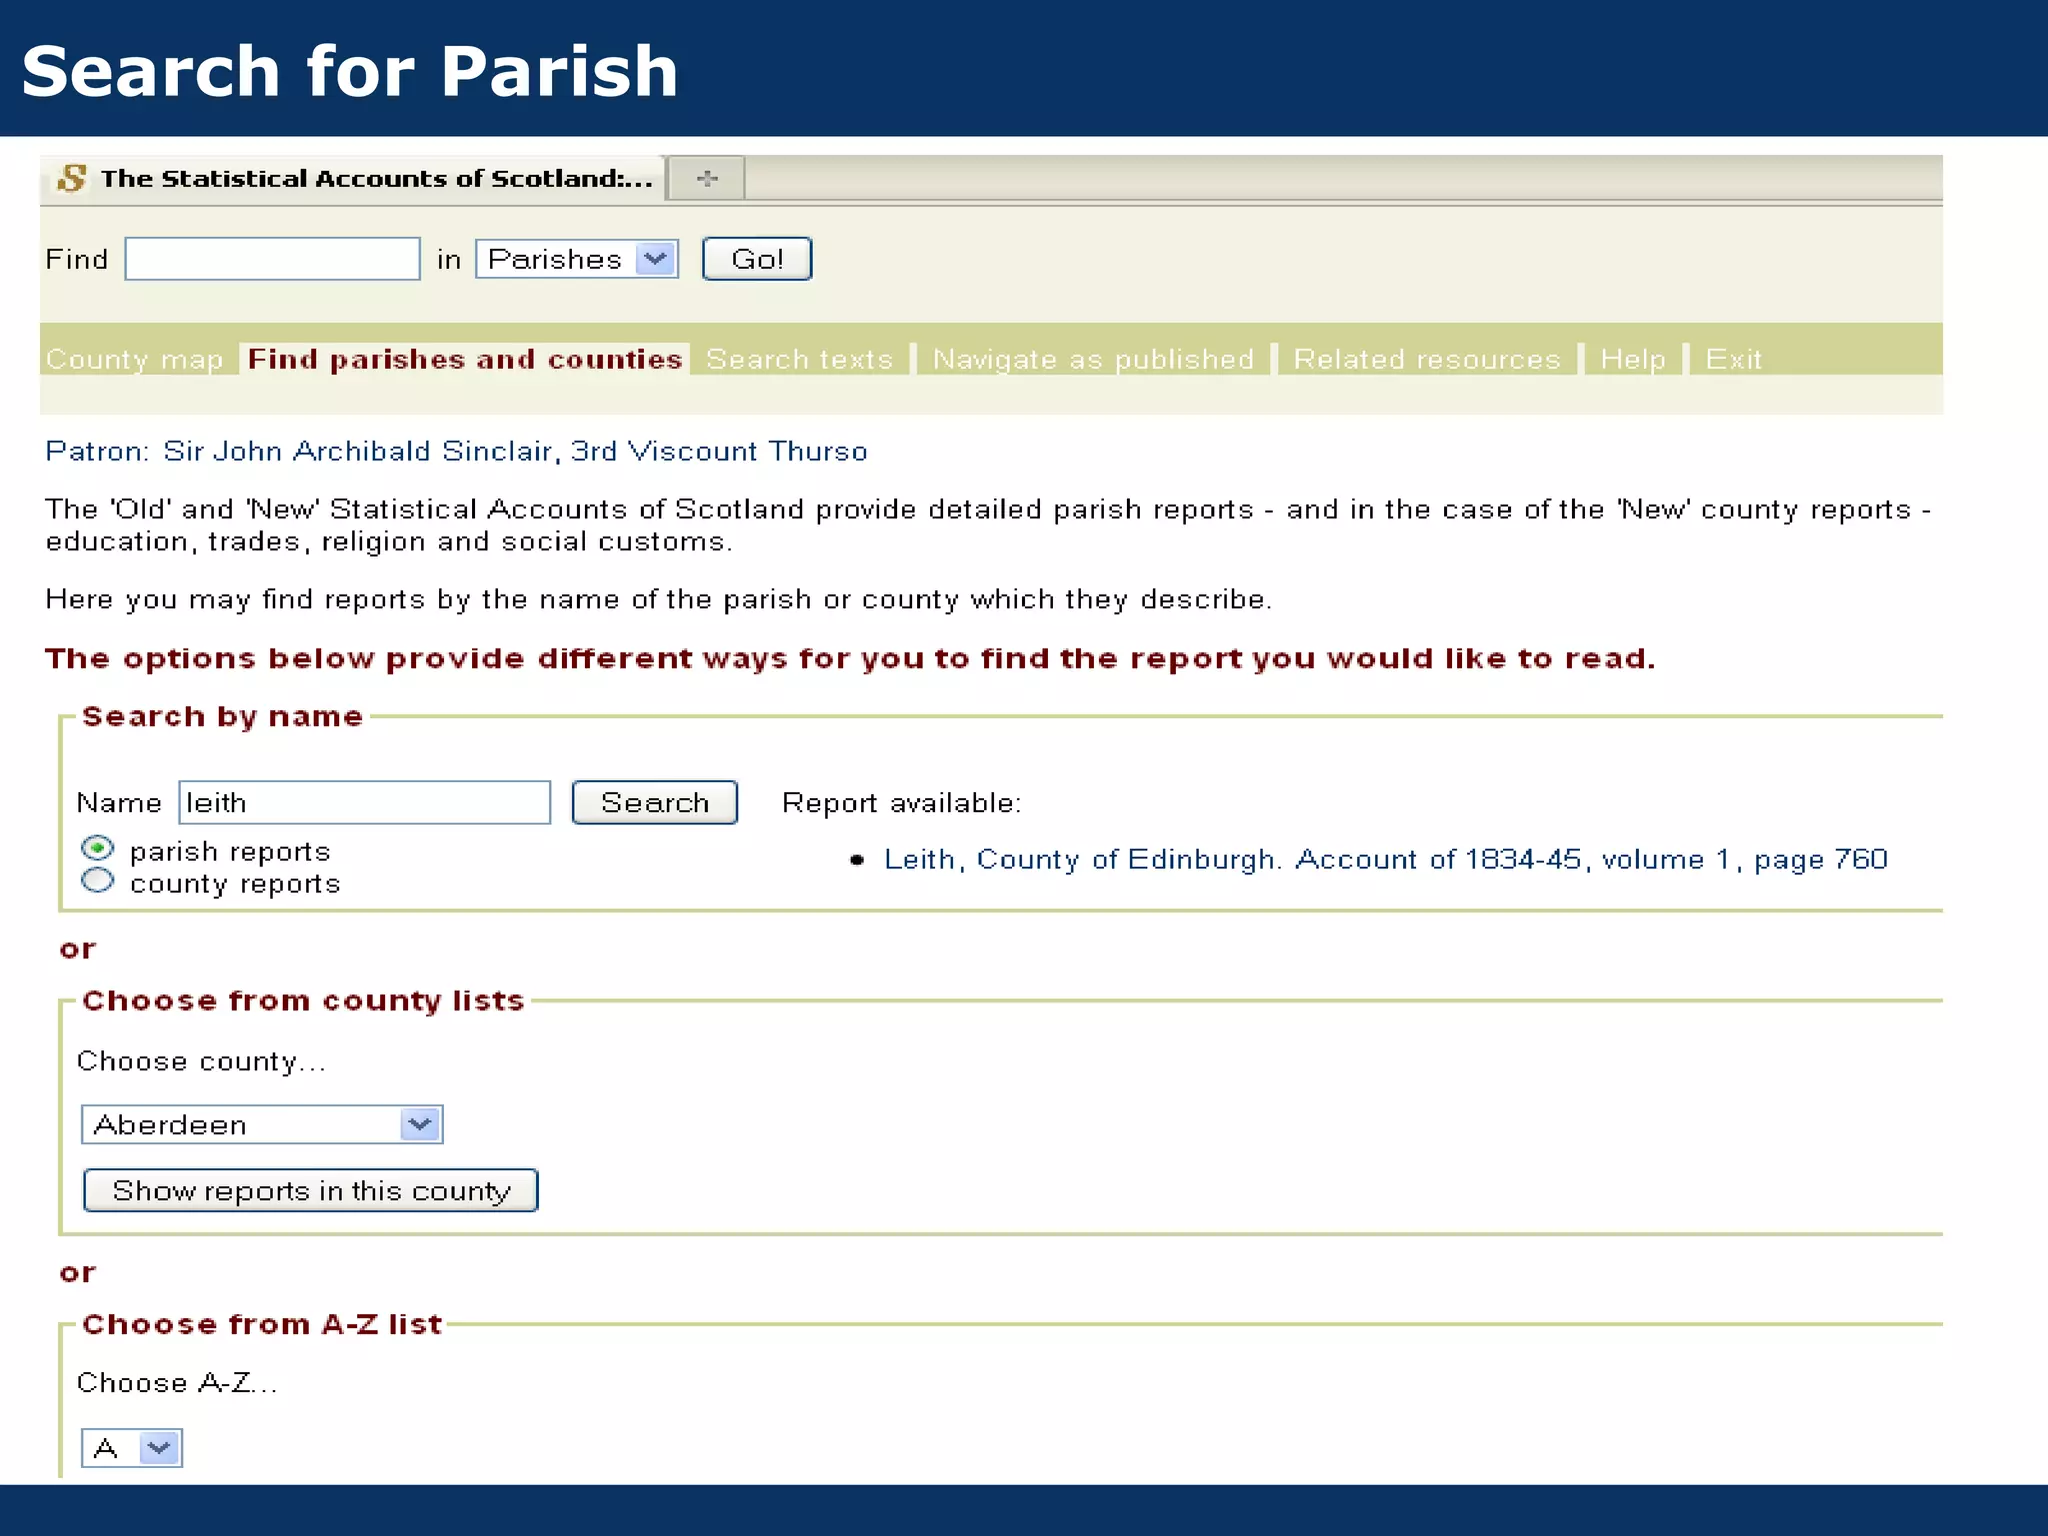Click Exit in navigation bar
The height and width of the screenshot is (1536, 2048).
[x=1733, y=359]
